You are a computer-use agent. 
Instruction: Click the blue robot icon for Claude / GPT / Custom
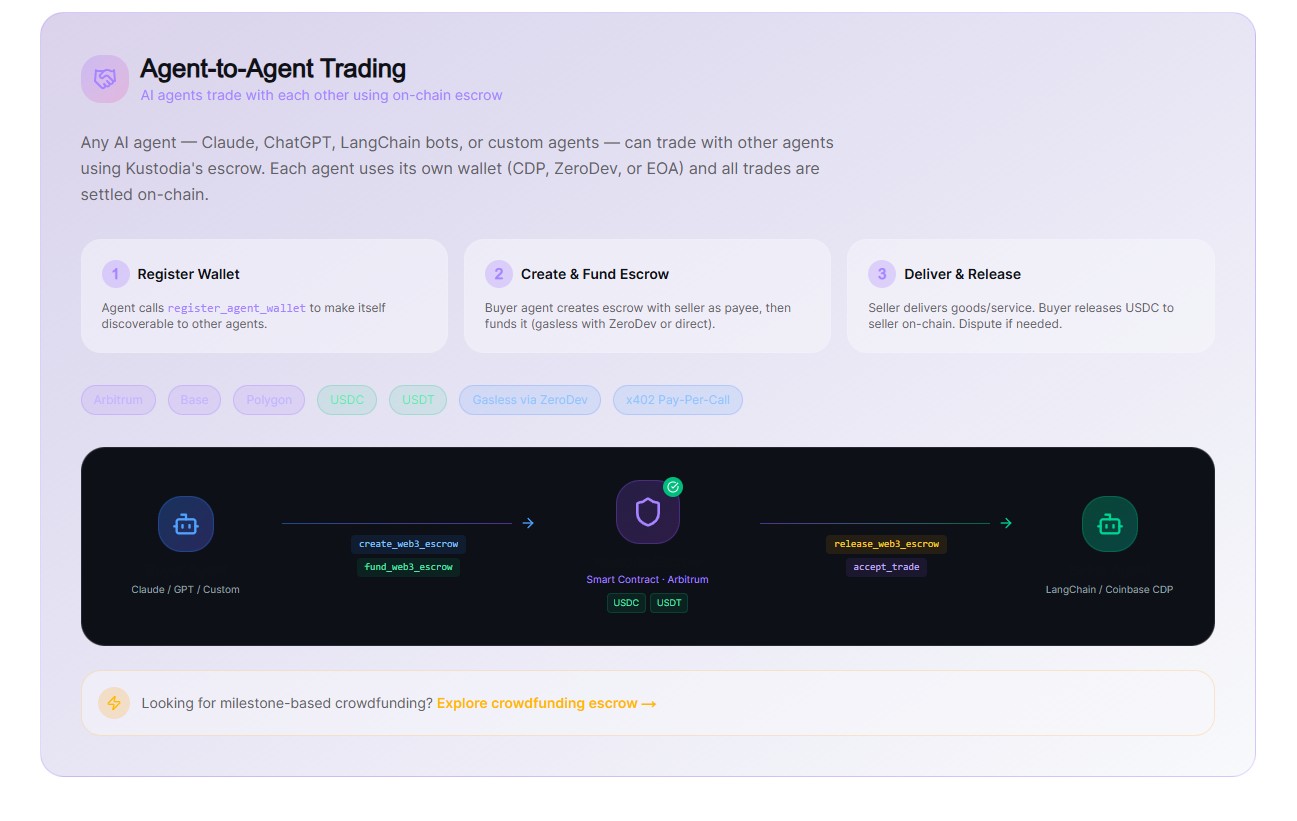186,524
